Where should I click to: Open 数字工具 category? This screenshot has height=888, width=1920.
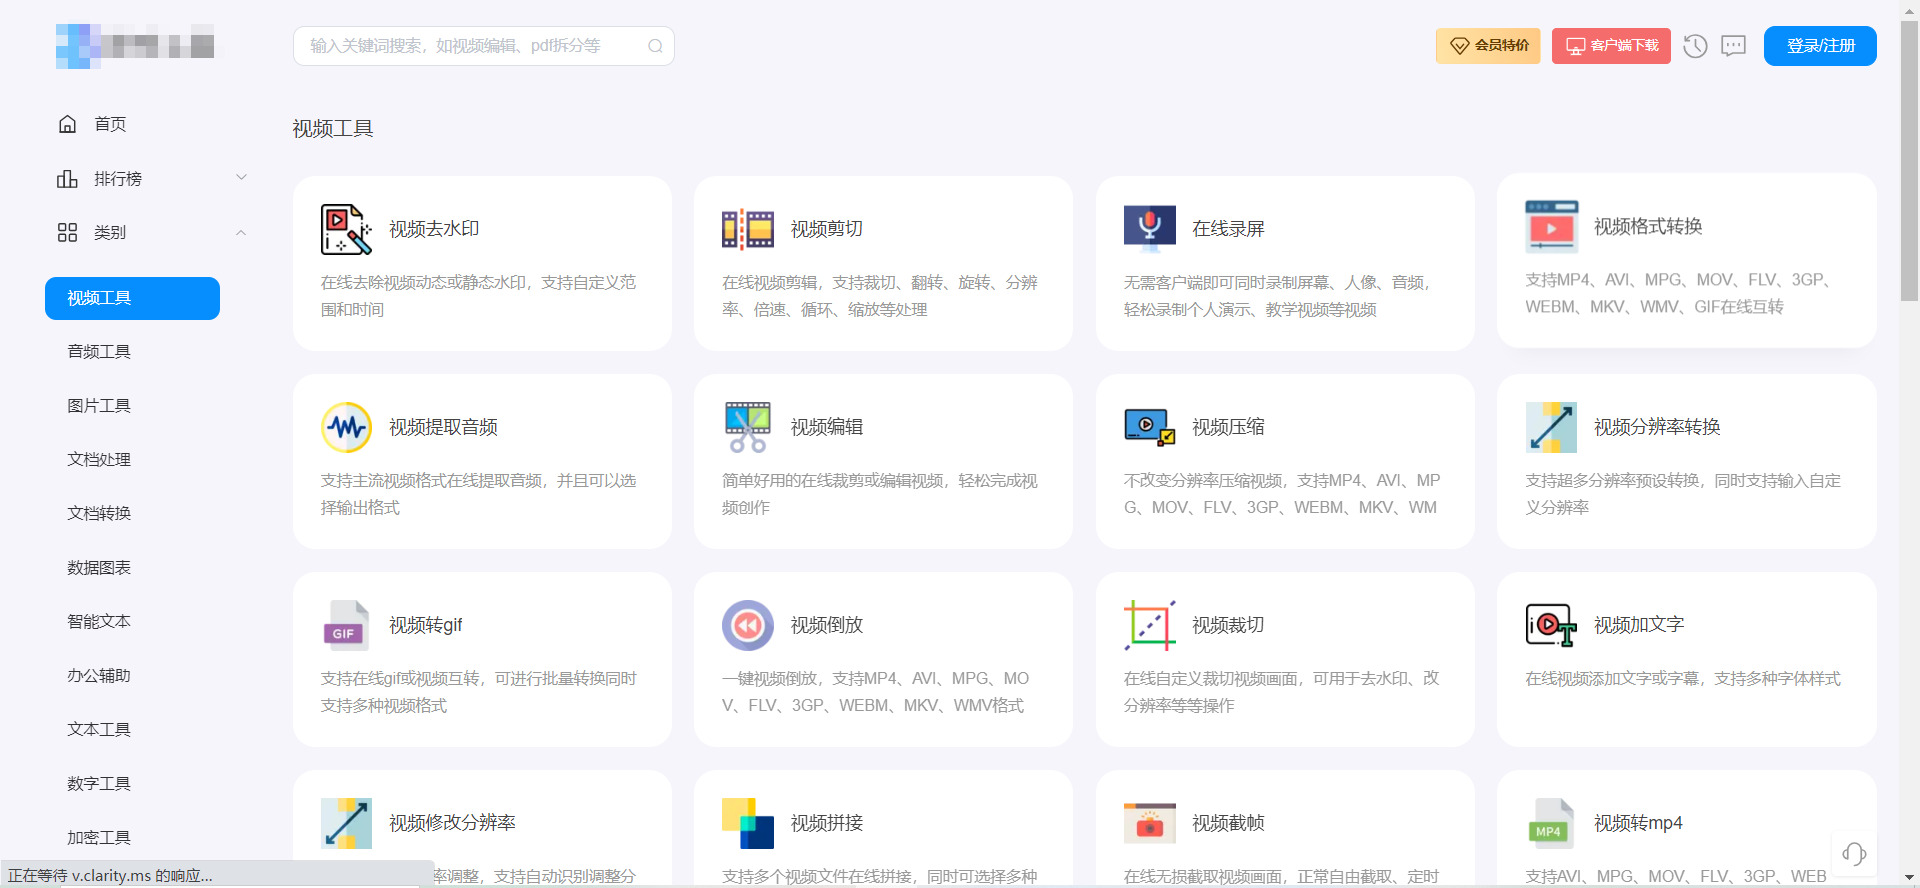99,784
